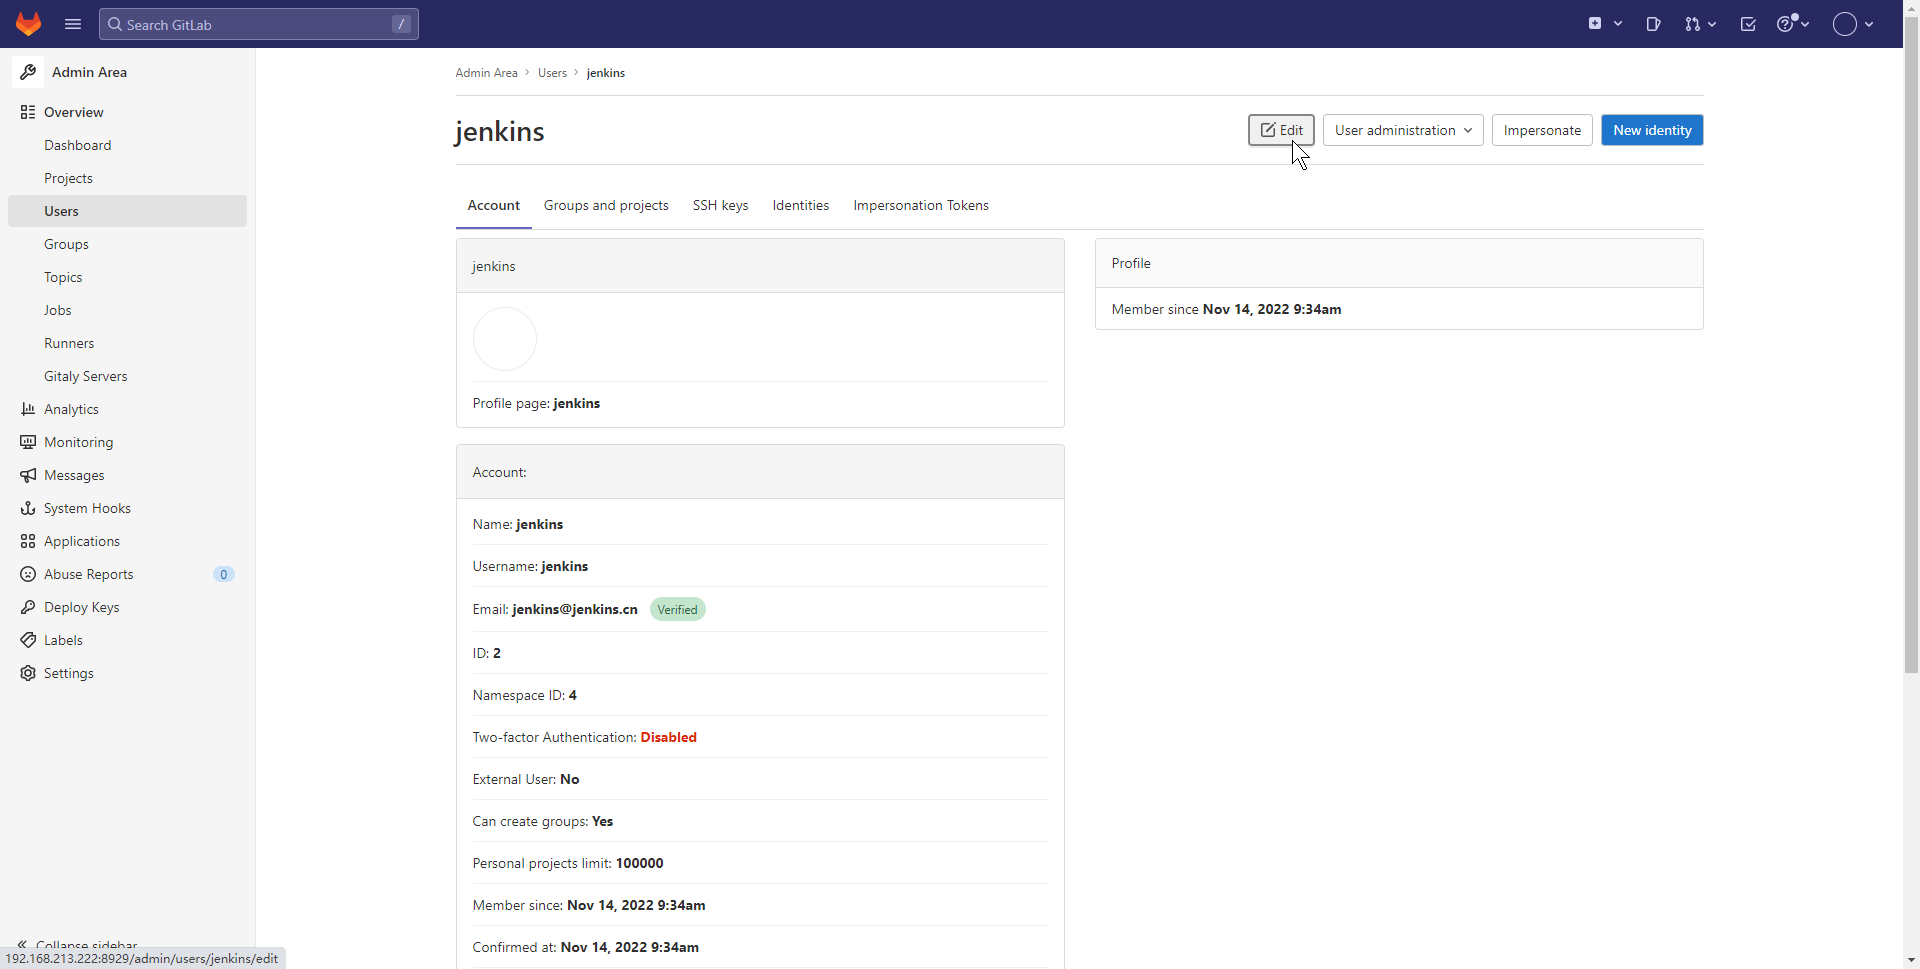Click the create new plus icon

pyautogui.click(x=1604, y=24)
